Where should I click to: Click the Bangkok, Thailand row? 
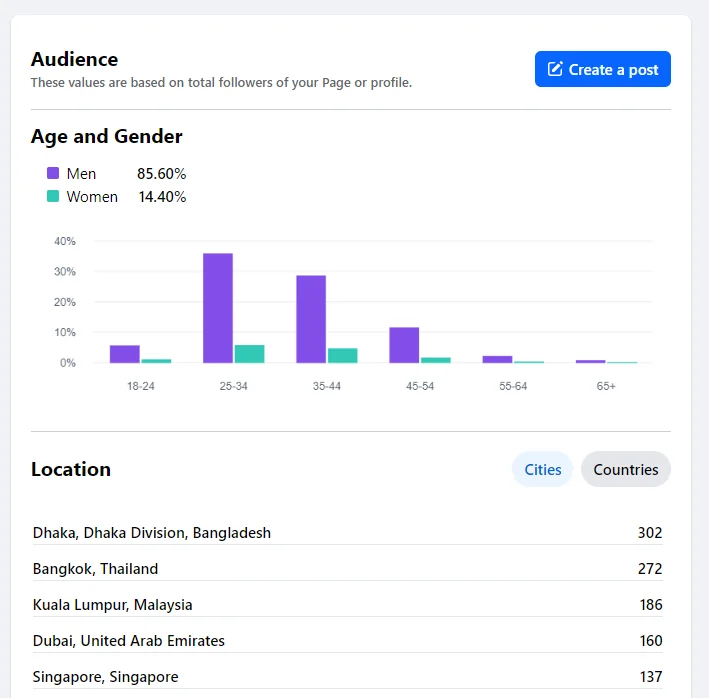click(x=347, y=569)
